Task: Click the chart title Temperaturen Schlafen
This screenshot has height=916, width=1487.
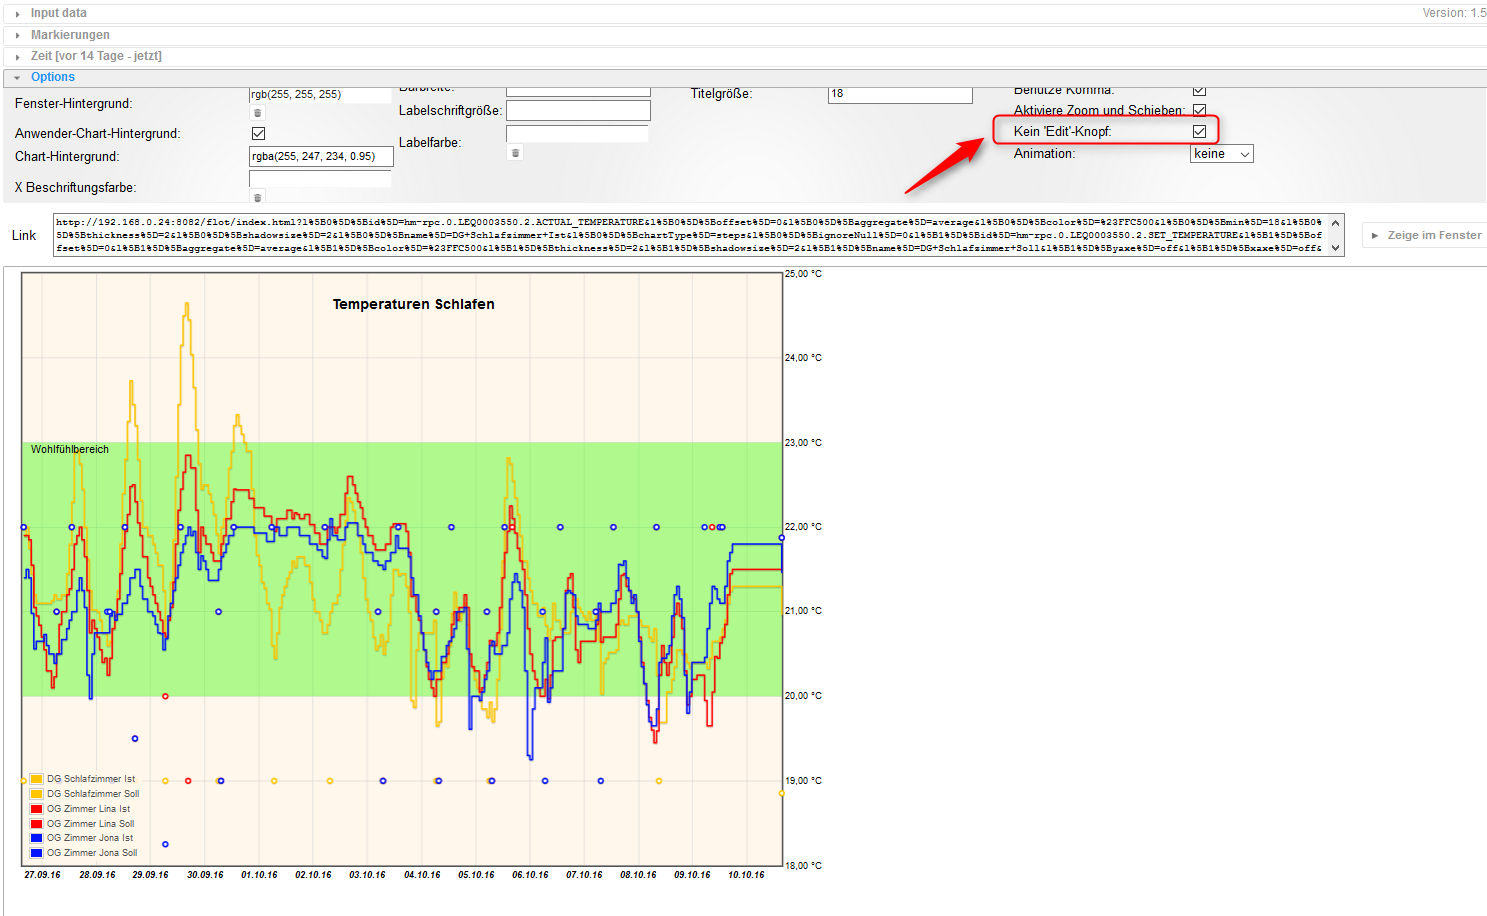Action: tap(413, 304)
